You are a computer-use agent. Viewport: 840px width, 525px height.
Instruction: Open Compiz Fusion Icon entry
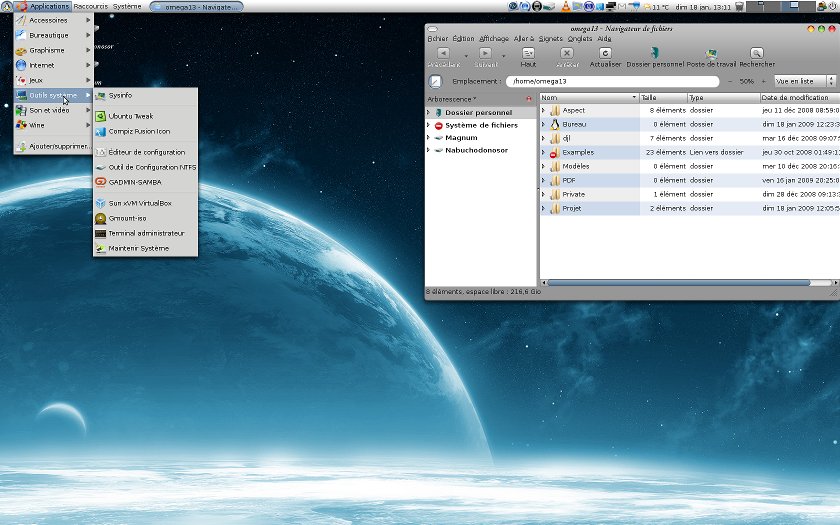146,131
